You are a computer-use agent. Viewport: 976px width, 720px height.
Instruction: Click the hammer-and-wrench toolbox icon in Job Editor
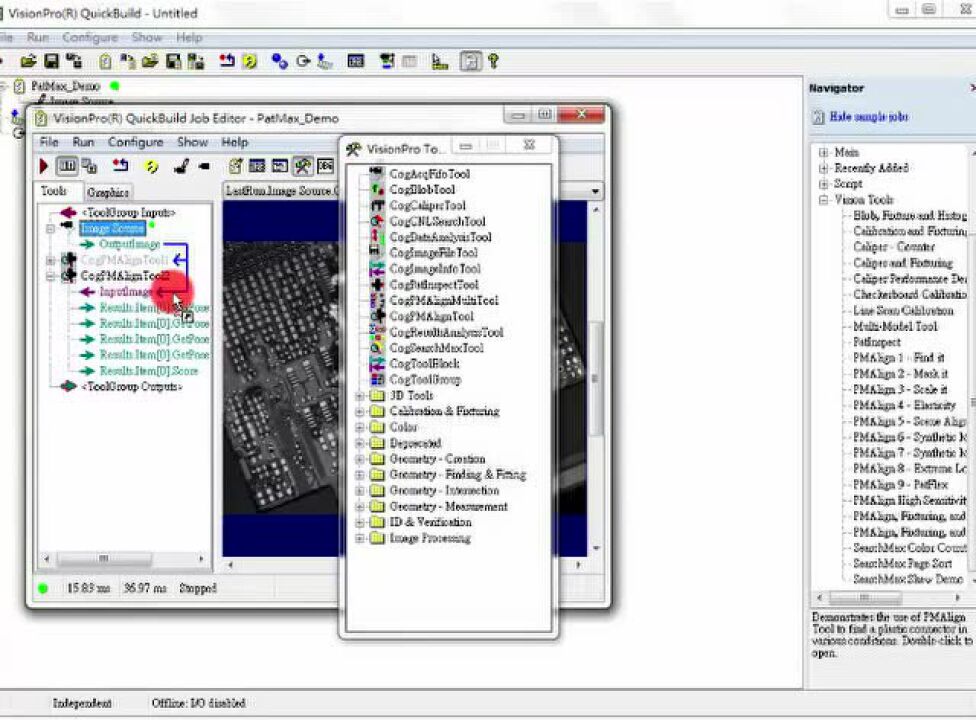click(303, 166)
